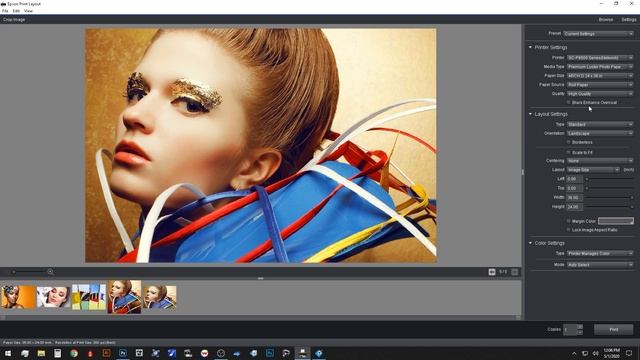The width and height of the screenshot is (640, 360).
Task: Launch Google Chrome from the taskbar
Action: click(x=74, y=353)
